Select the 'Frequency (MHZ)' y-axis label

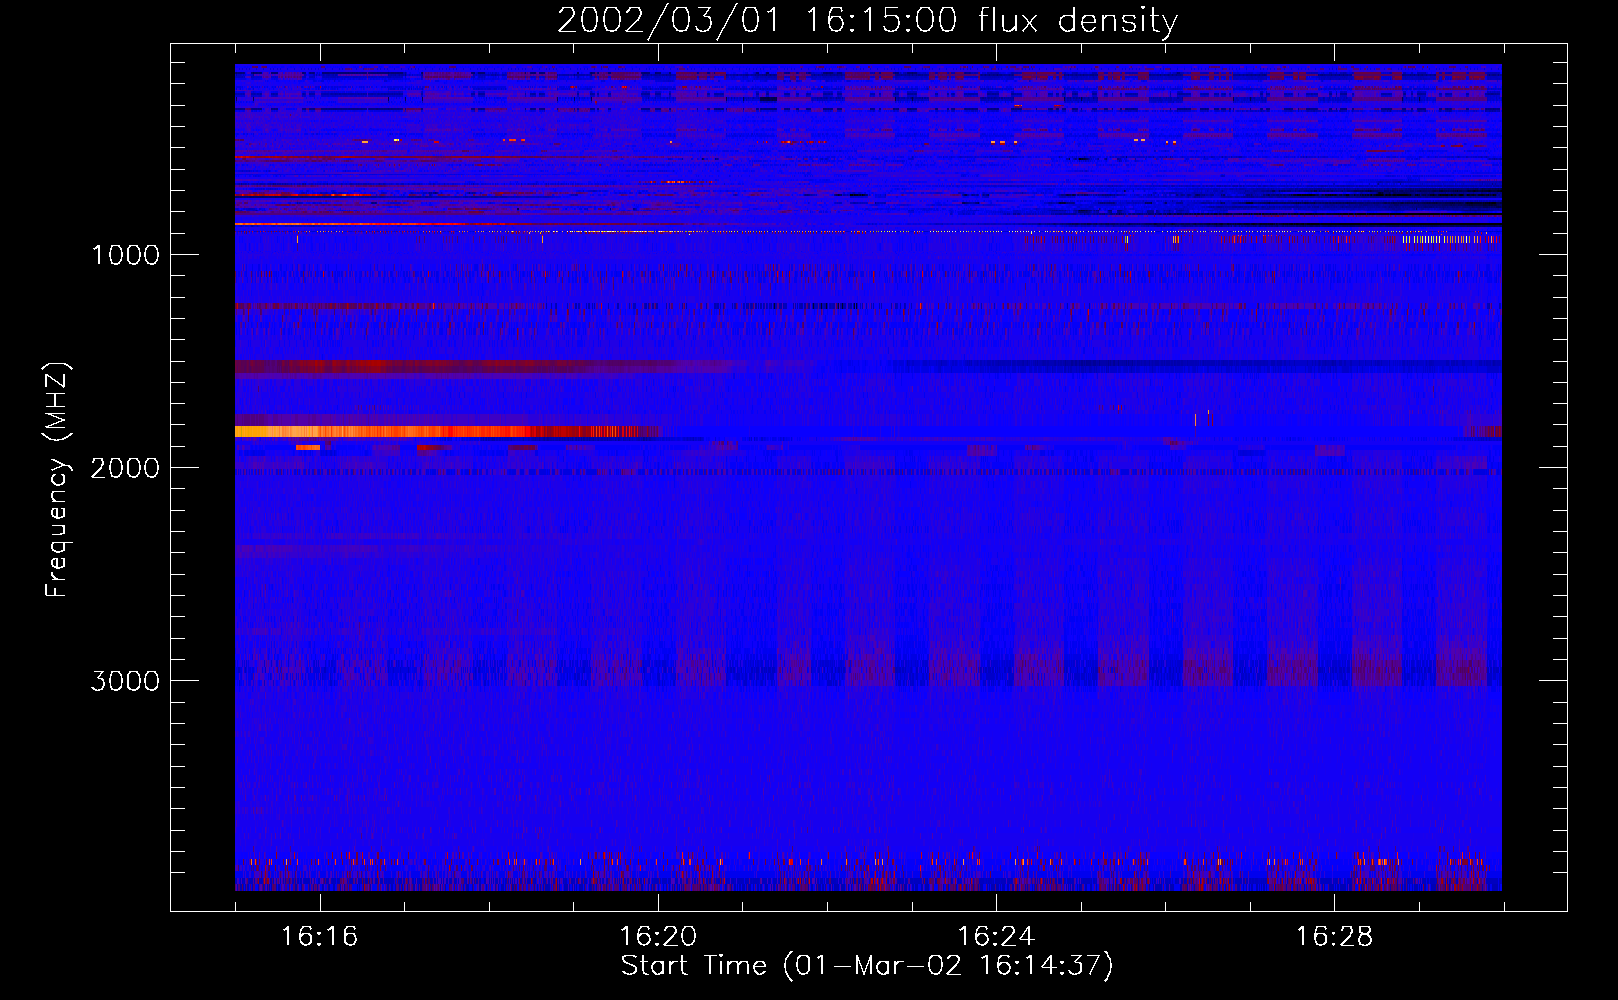(57, 480)
